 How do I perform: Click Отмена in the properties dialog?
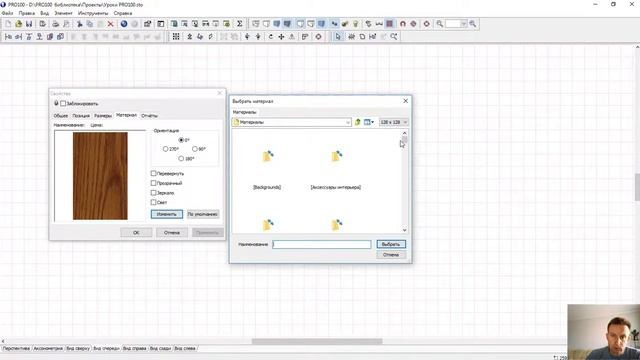point(172,233)
